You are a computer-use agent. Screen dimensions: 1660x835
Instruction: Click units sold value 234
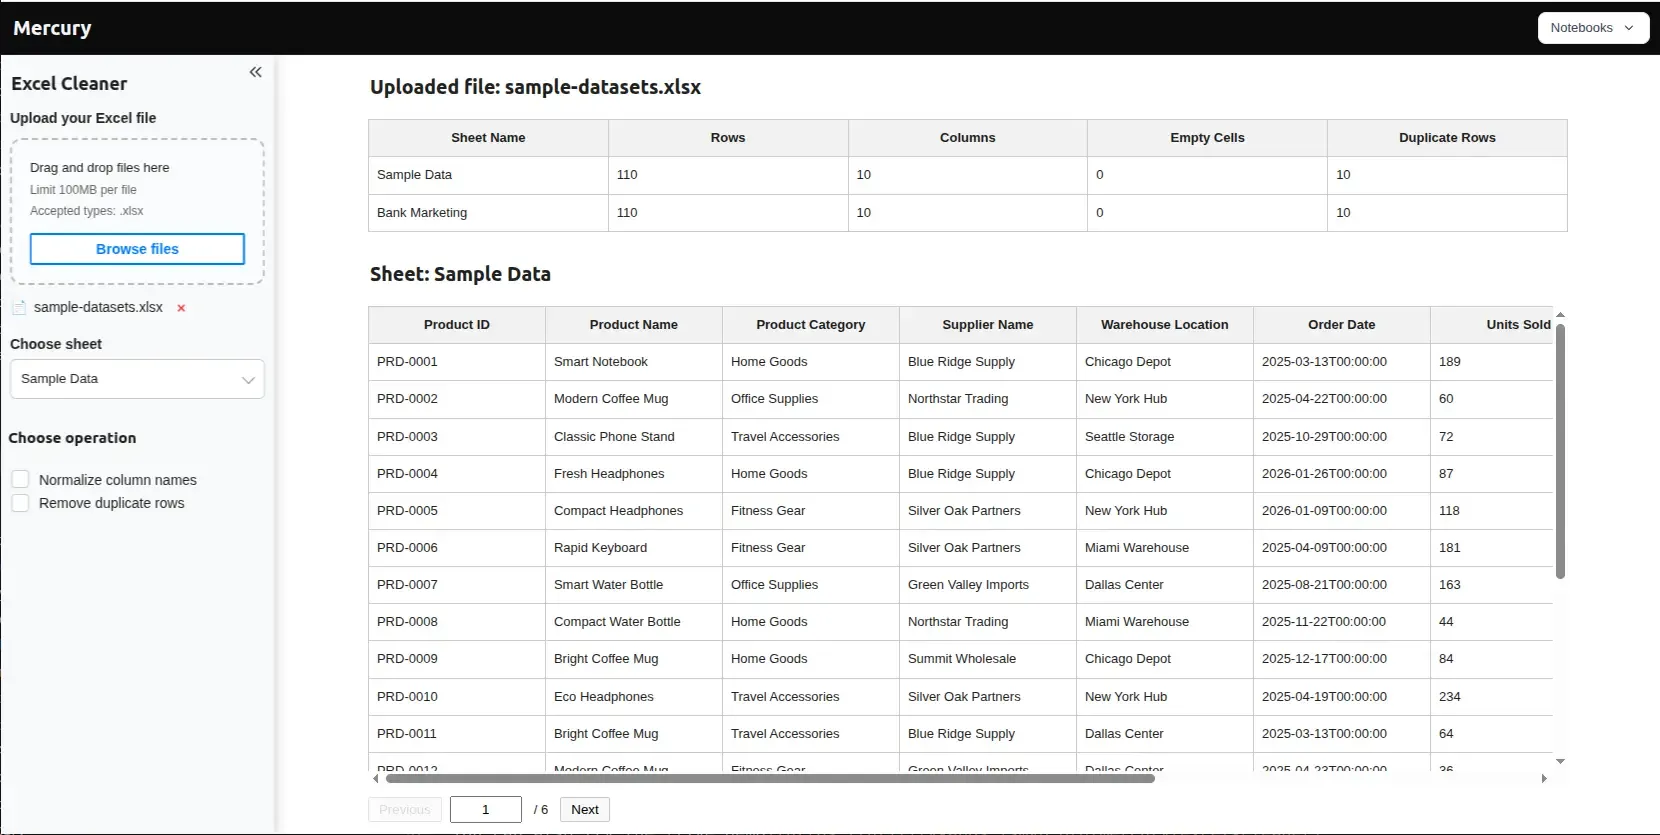(1492, 697)
